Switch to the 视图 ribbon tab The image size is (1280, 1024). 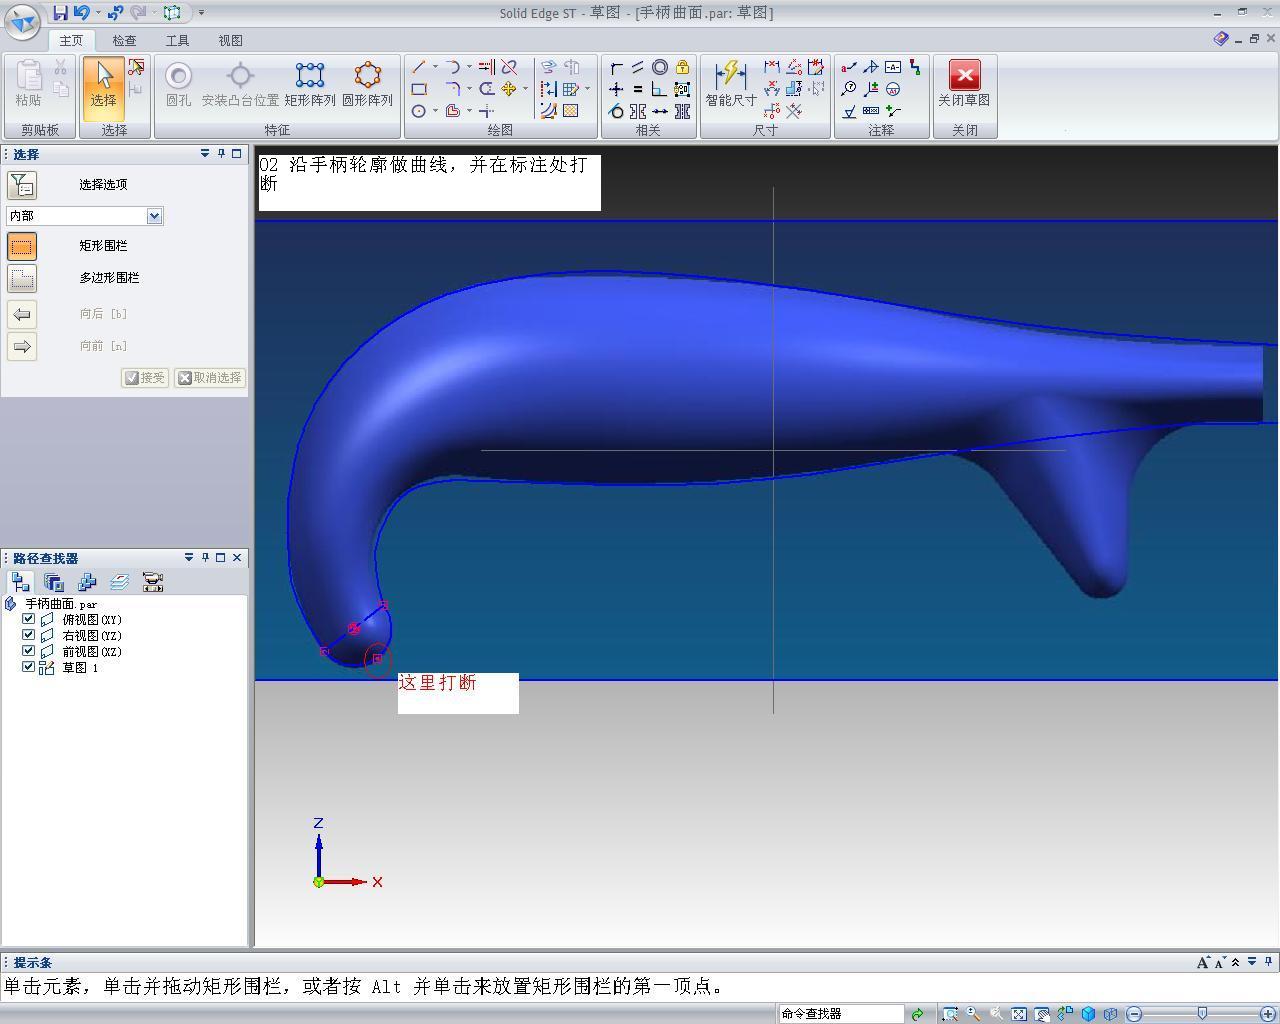[x=230, y=40]
